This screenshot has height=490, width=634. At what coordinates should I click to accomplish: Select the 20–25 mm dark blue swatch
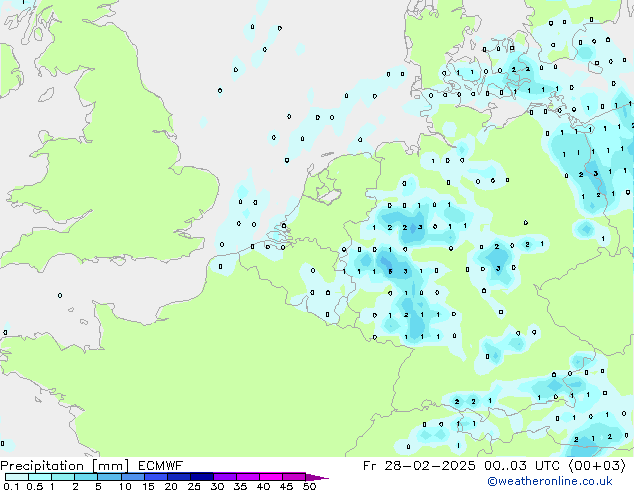[x=180, y=477]
